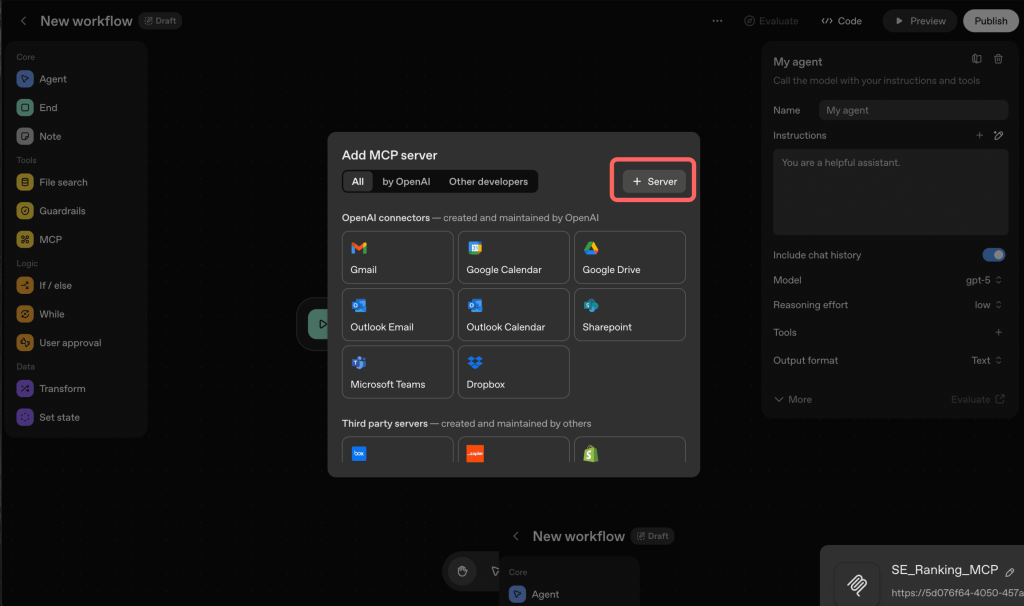1024x606 pixels.
Task: Toggle Include chat history switch
Action: (x=993, y=255)
